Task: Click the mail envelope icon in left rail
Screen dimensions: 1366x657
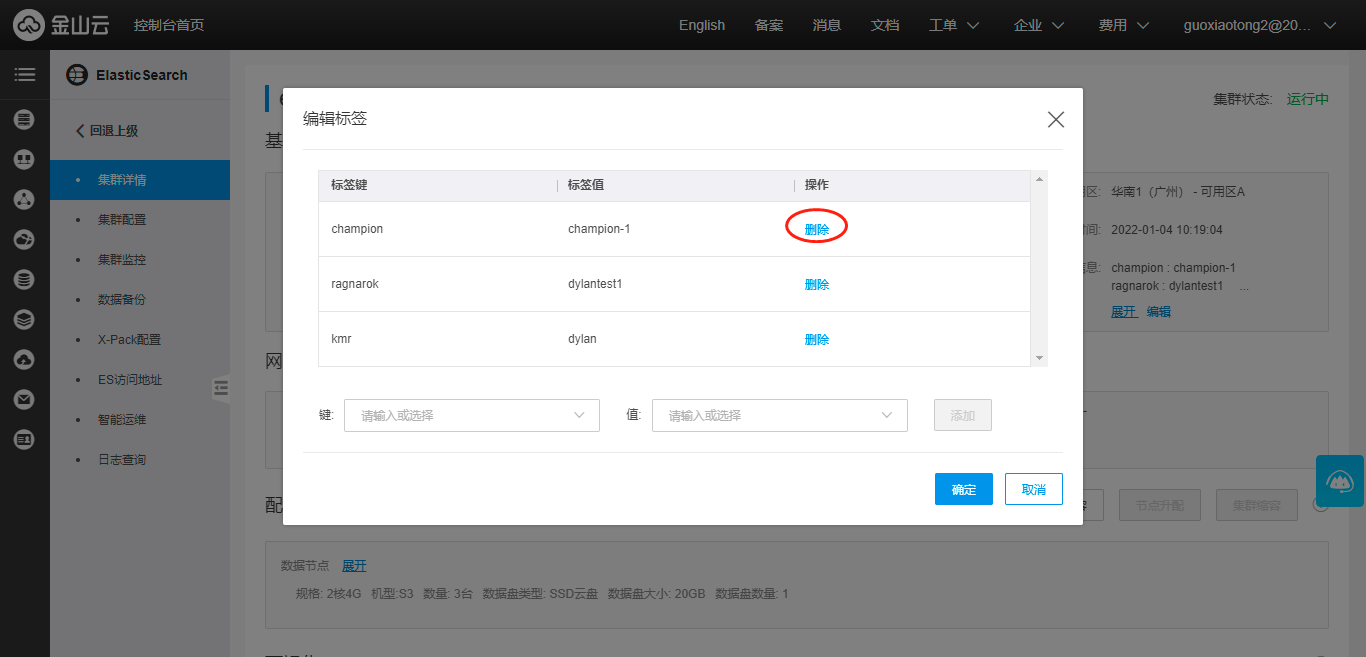Action: [25, 399]
